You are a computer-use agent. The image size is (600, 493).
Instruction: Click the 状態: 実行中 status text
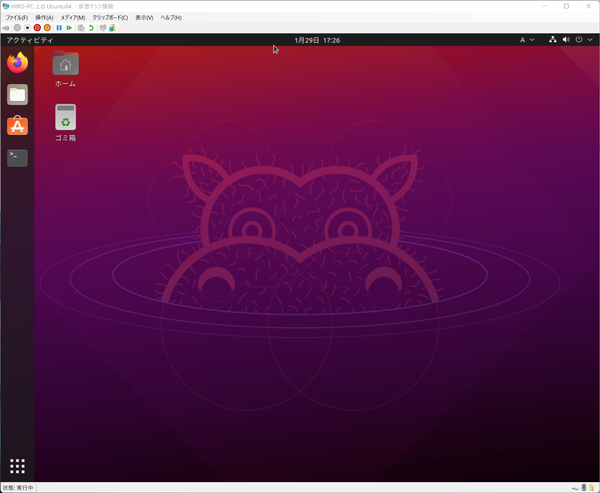(x=18, y=488)
